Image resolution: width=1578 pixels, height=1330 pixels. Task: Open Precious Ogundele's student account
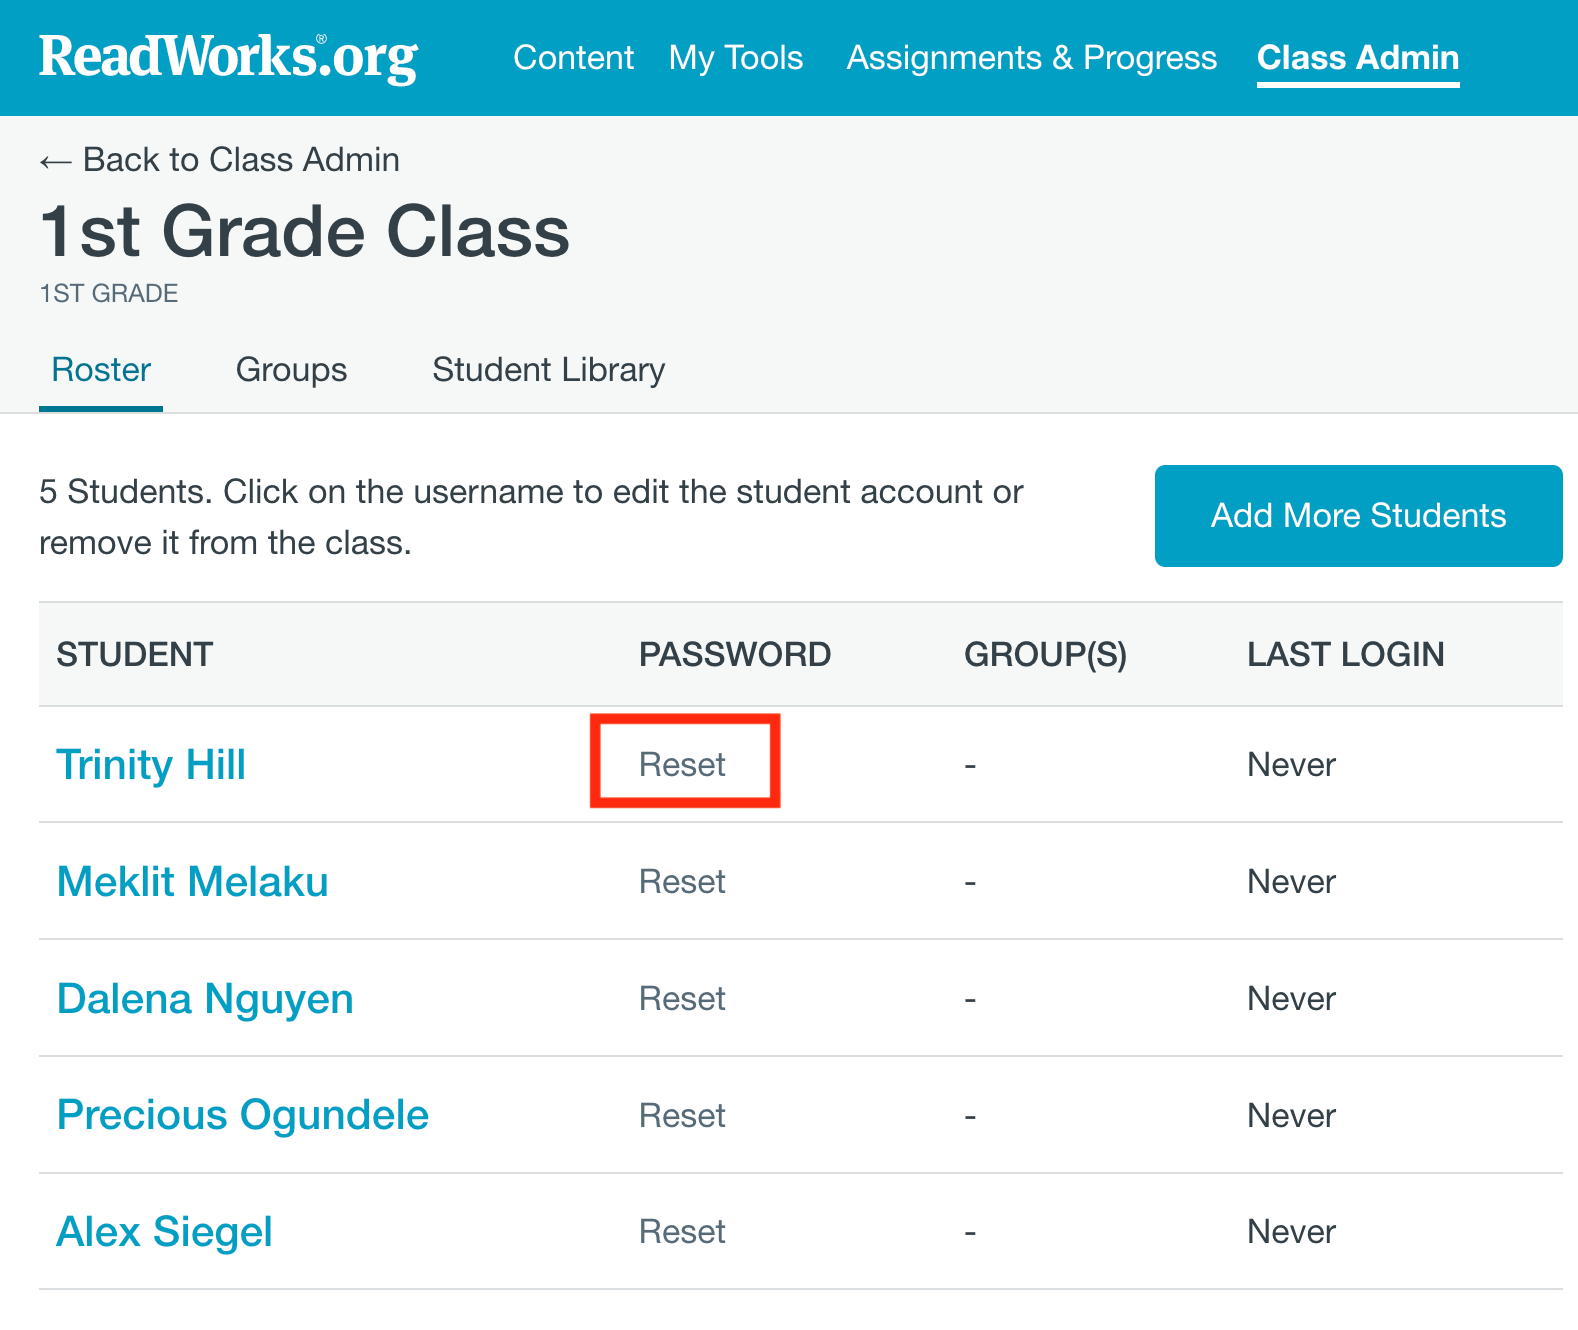pos(242,1115)
